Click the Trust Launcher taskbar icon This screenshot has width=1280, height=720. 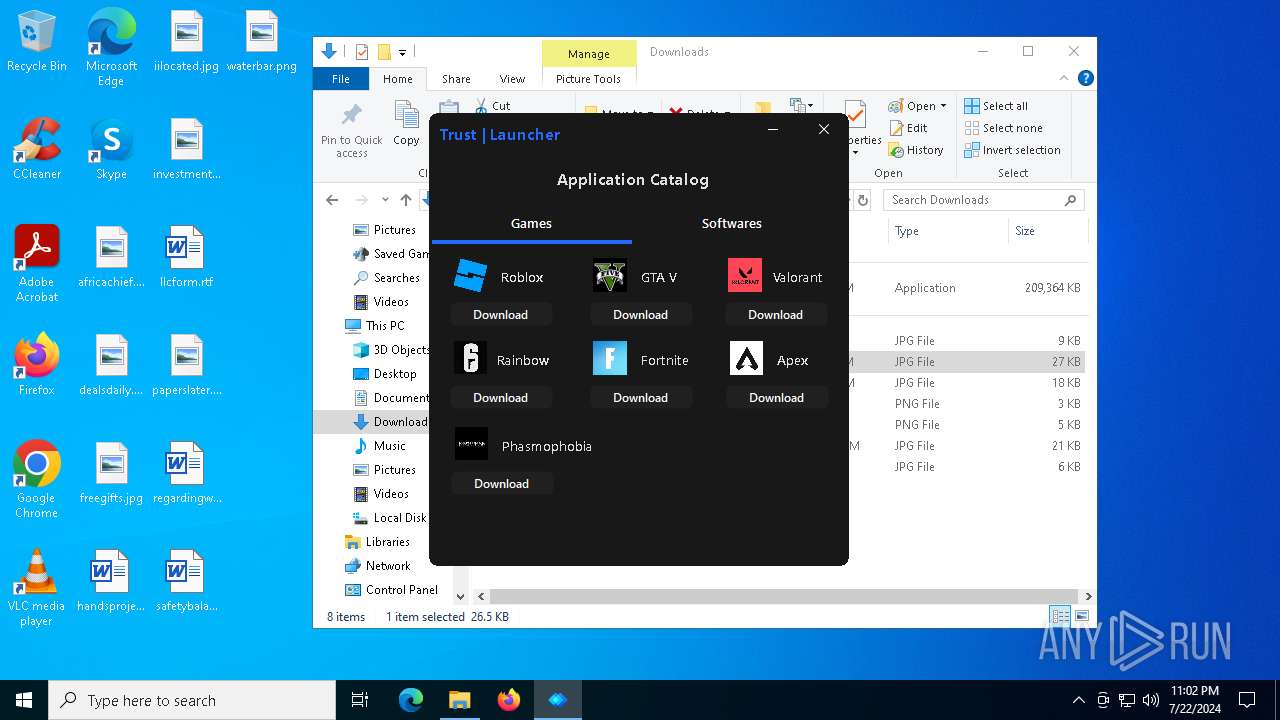(558, 700)
